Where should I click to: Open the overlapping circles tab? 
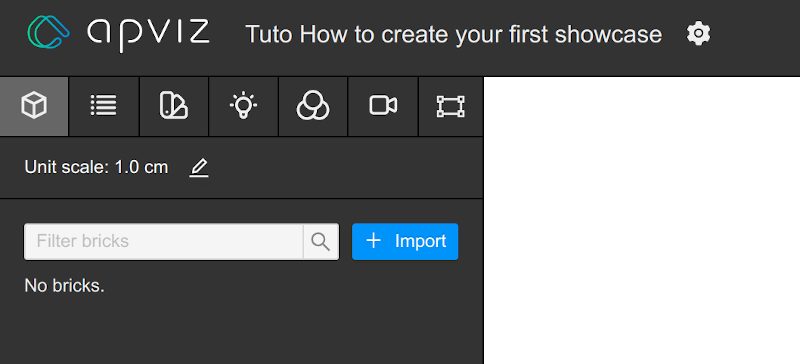coord(313,106)
